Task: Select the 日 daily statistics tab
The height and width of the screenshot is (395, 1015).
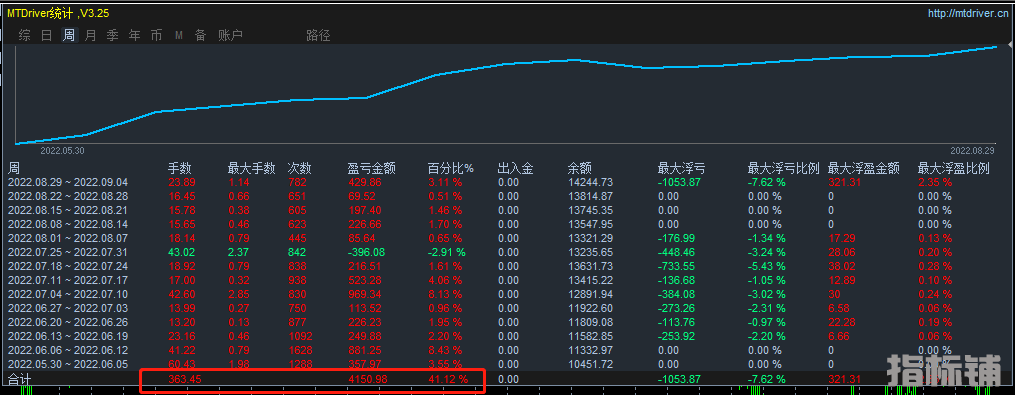Action: [x=47, y=36]
